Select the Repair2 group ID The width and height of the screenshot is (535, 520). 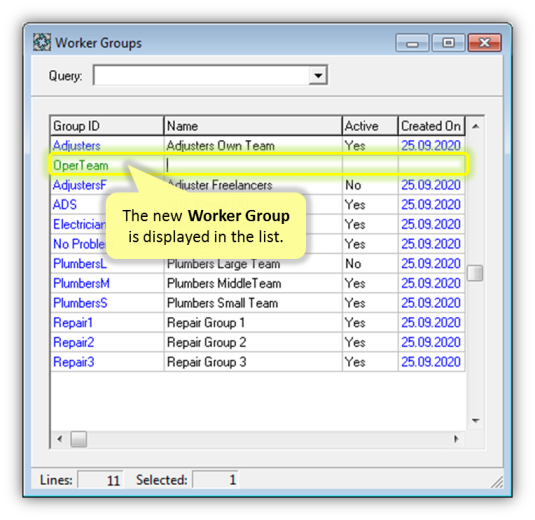(74, 342)
